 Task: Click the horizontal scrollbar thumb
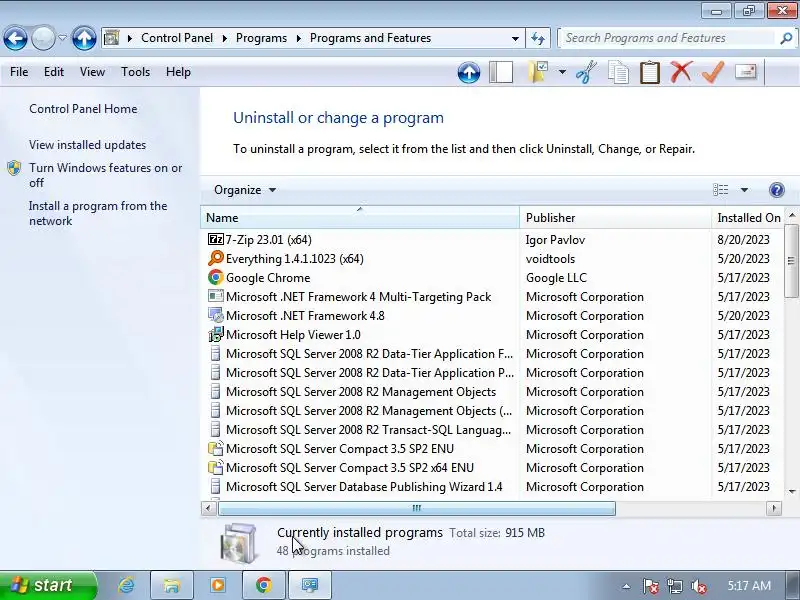417,508
